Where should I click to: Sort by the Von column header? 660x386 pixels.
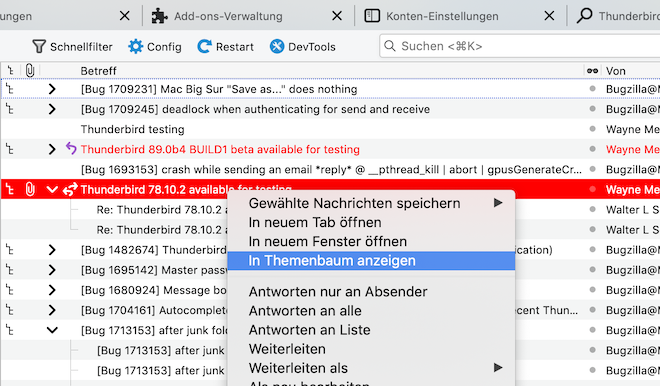(x=615, y=71)
